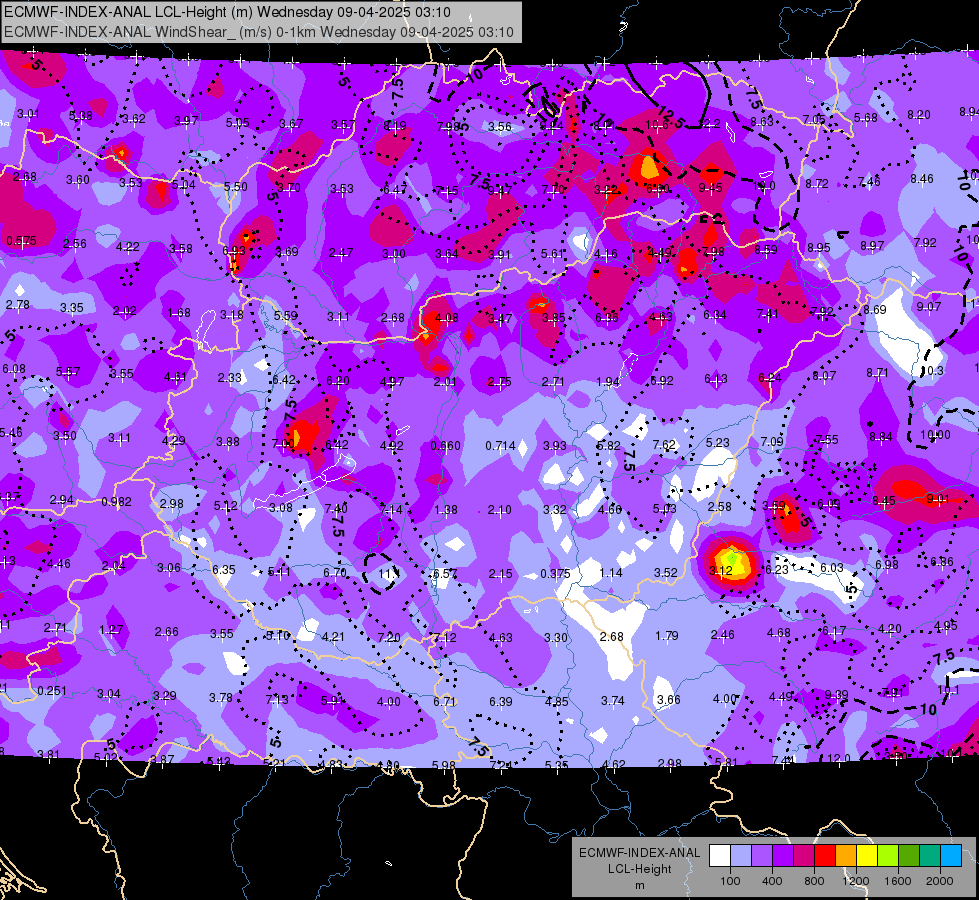Screen dimensions: 979x900
Task: Click the lime-green legend swatch
Action: click(x=888, y=855)
